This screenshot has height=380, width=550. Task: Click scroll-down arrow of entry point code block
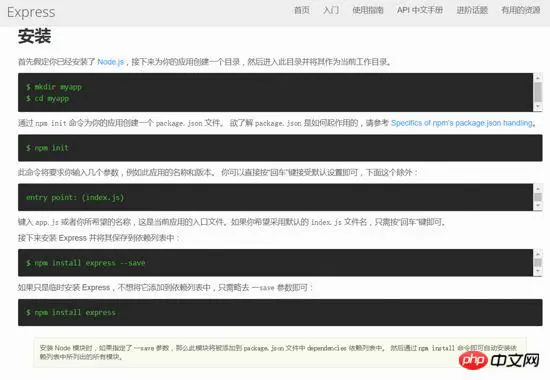point(538,206)
